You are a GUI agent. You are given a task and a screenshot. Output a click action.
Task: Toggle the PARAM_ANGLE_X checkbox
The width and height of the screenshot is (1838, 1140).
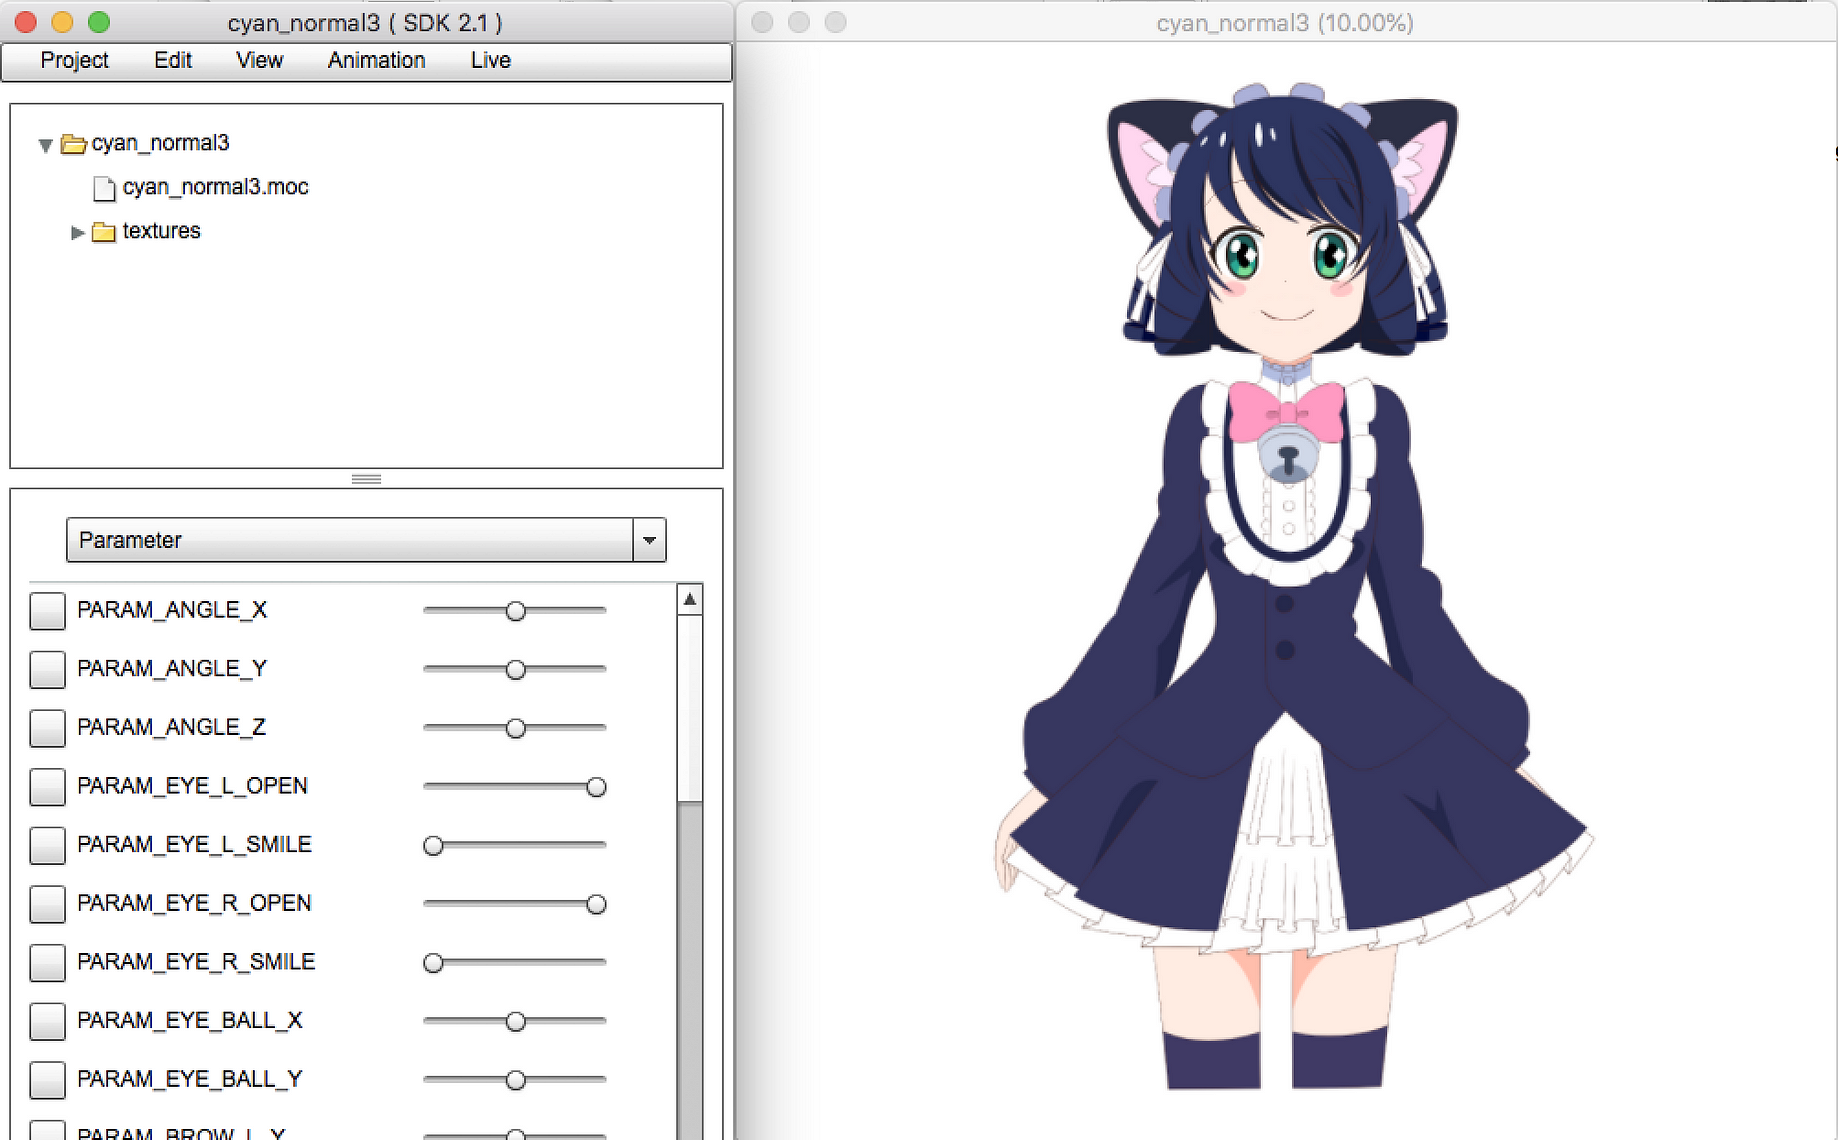pyautogui.click(x=47, y=611)
